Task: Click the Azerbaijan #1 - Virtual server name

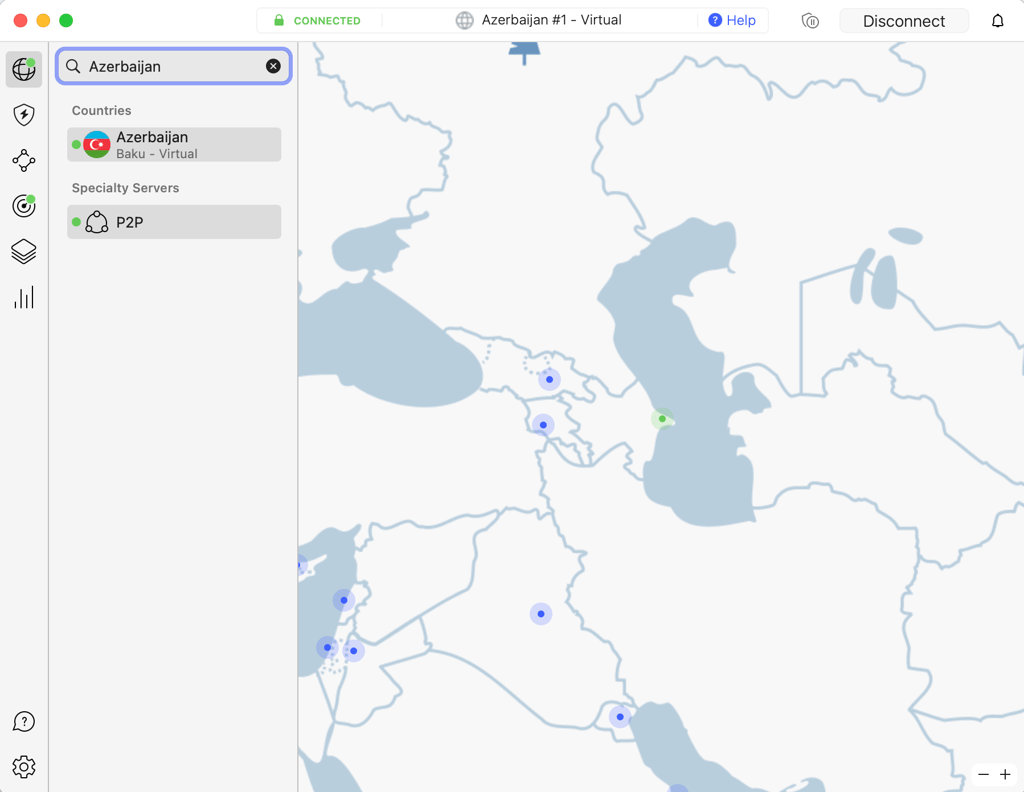Action: pos(552,20)
